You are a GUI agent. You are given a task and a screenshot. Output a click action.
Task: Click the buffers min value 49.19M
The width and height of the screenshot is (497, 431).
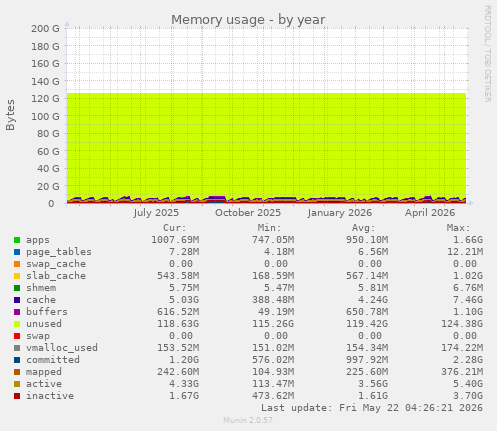(276, 312)
